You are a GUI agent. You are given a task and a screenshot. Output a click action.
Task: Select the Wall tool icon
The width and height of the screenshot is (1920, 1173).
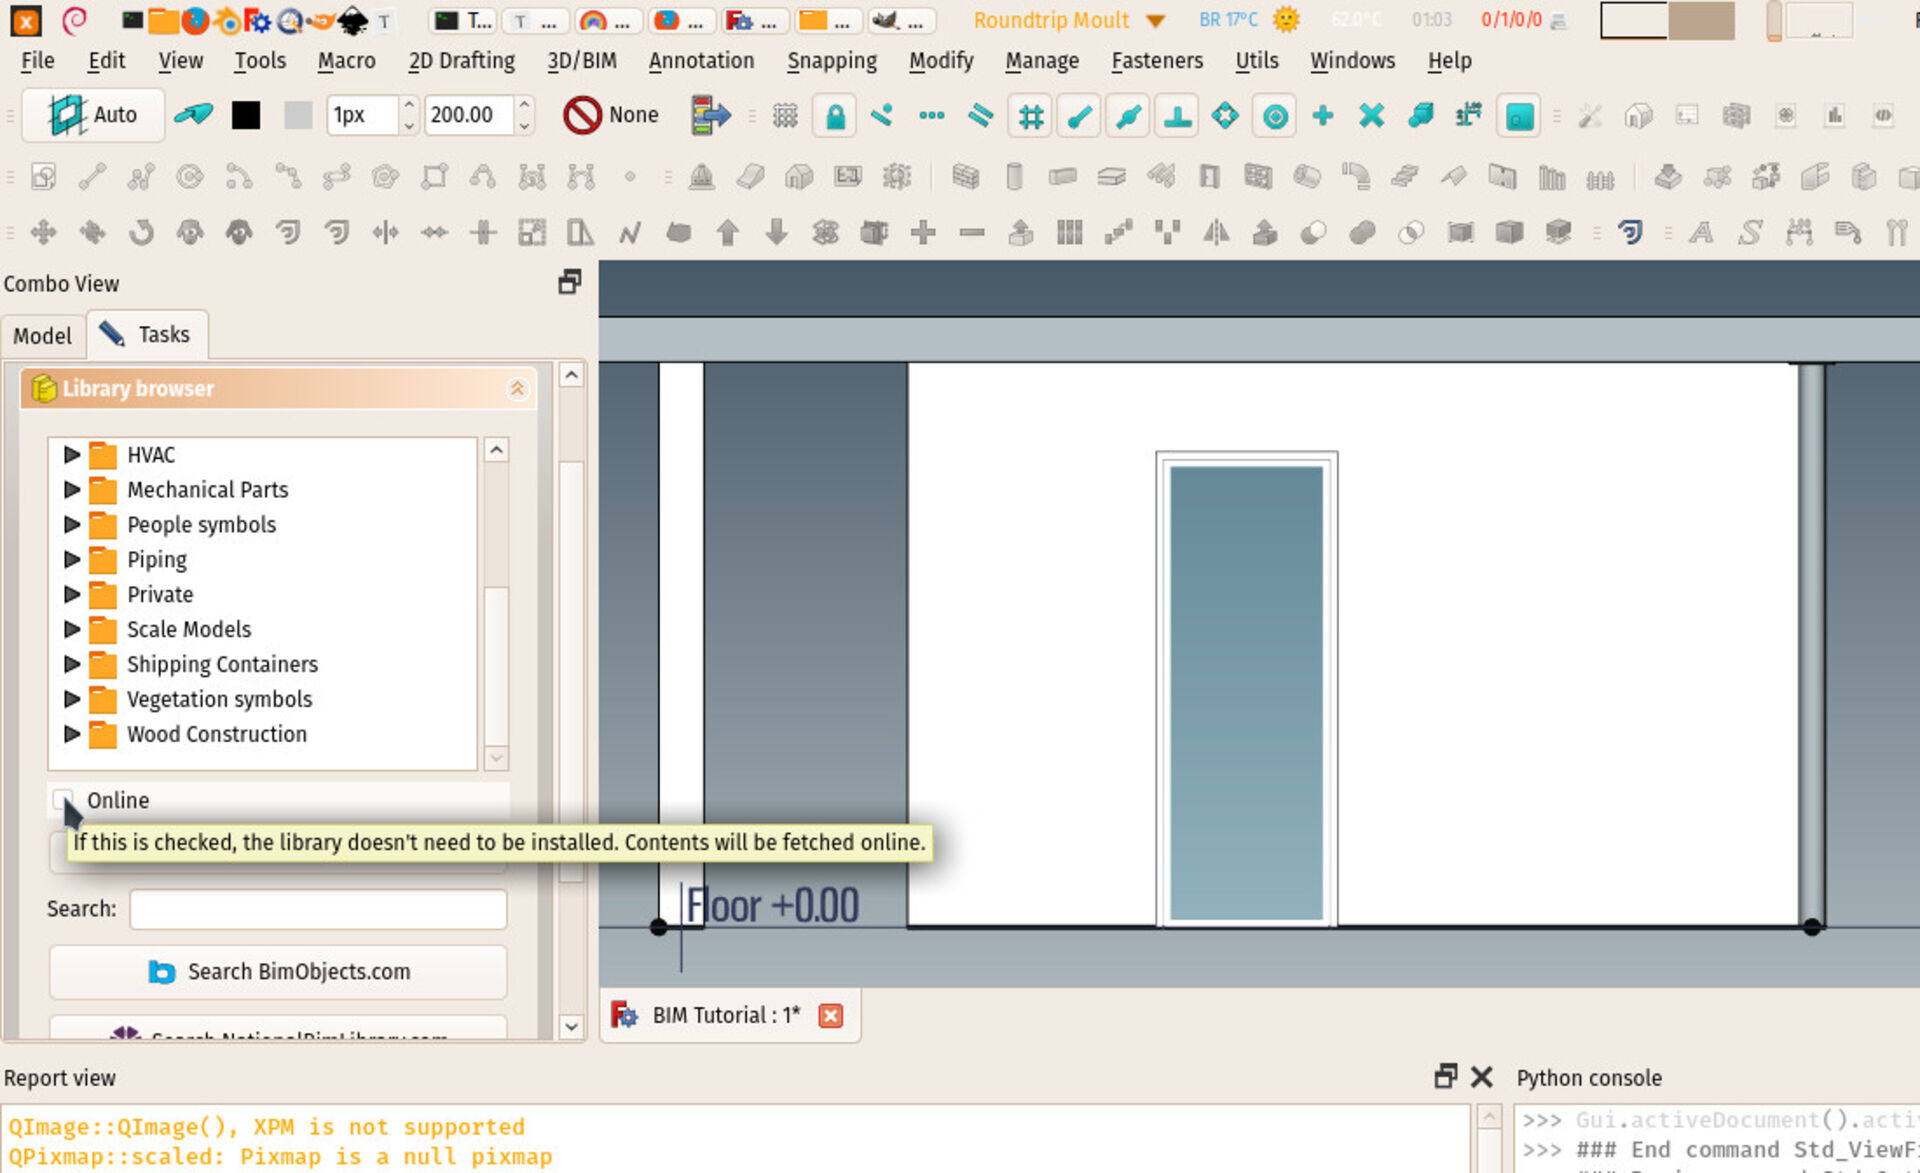point(965,177)
